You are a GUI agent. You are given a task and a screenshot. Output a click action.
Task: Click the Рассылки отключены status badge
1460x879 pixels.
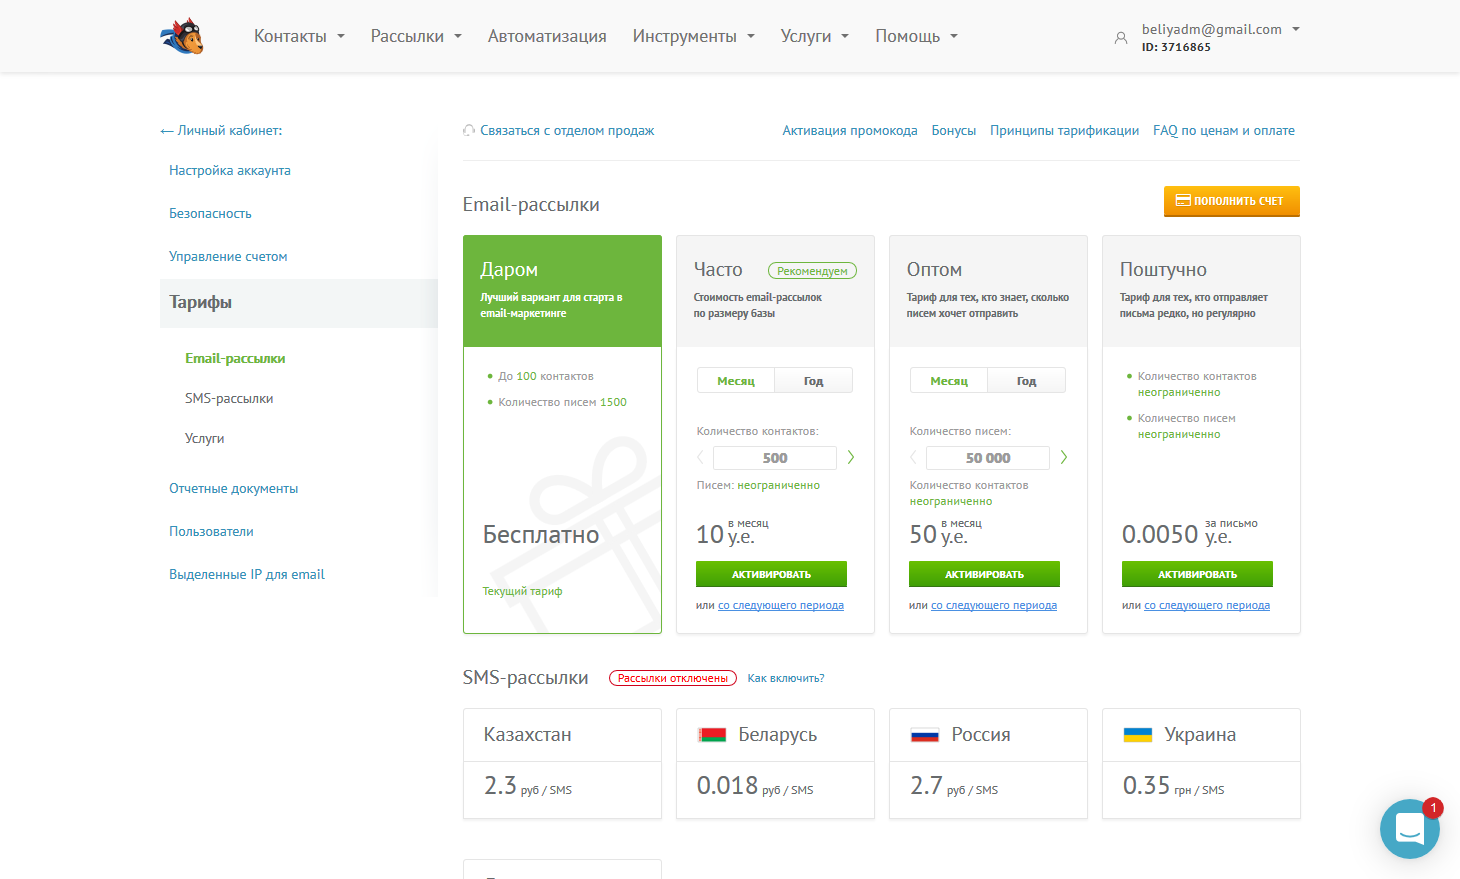[x=673, y=678]
